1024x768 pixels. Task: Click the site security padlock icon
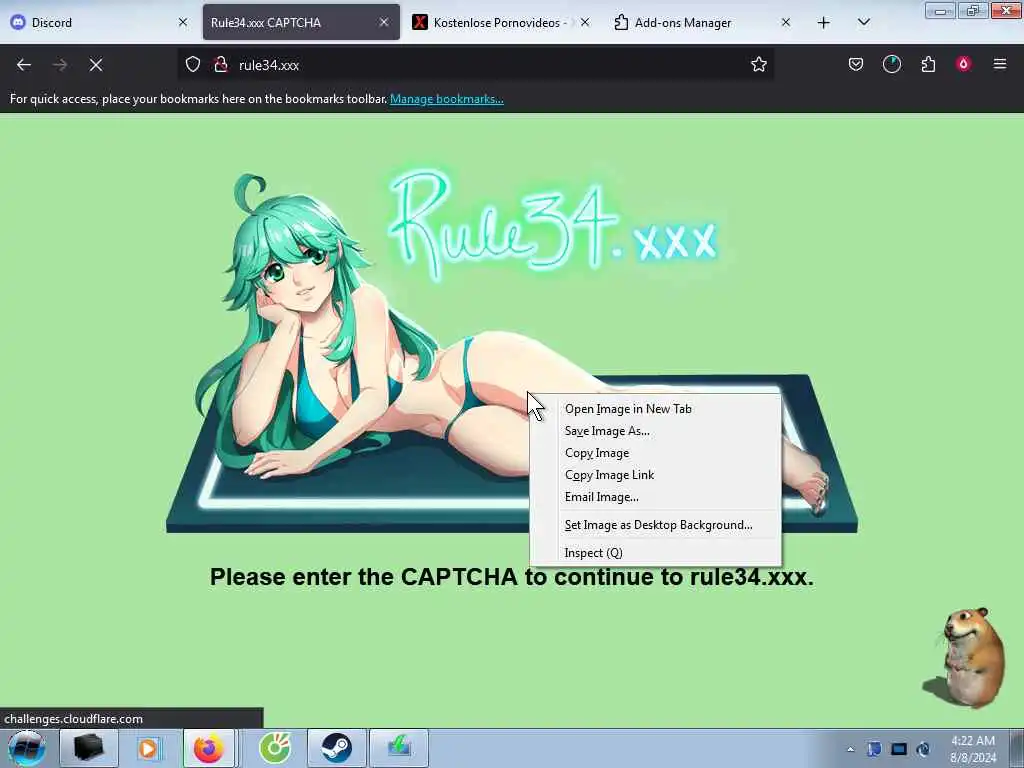point(221,65)
